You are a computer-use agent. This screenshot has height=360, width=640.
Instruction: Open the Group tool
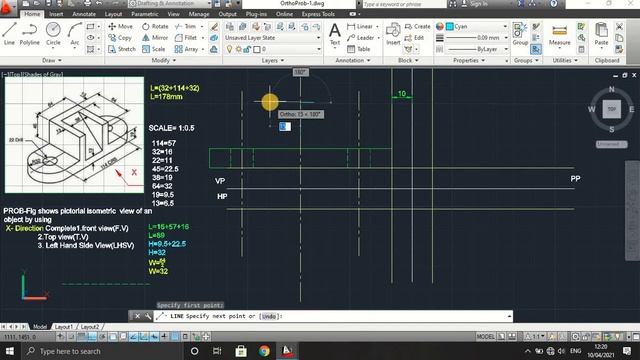(520, 33)
